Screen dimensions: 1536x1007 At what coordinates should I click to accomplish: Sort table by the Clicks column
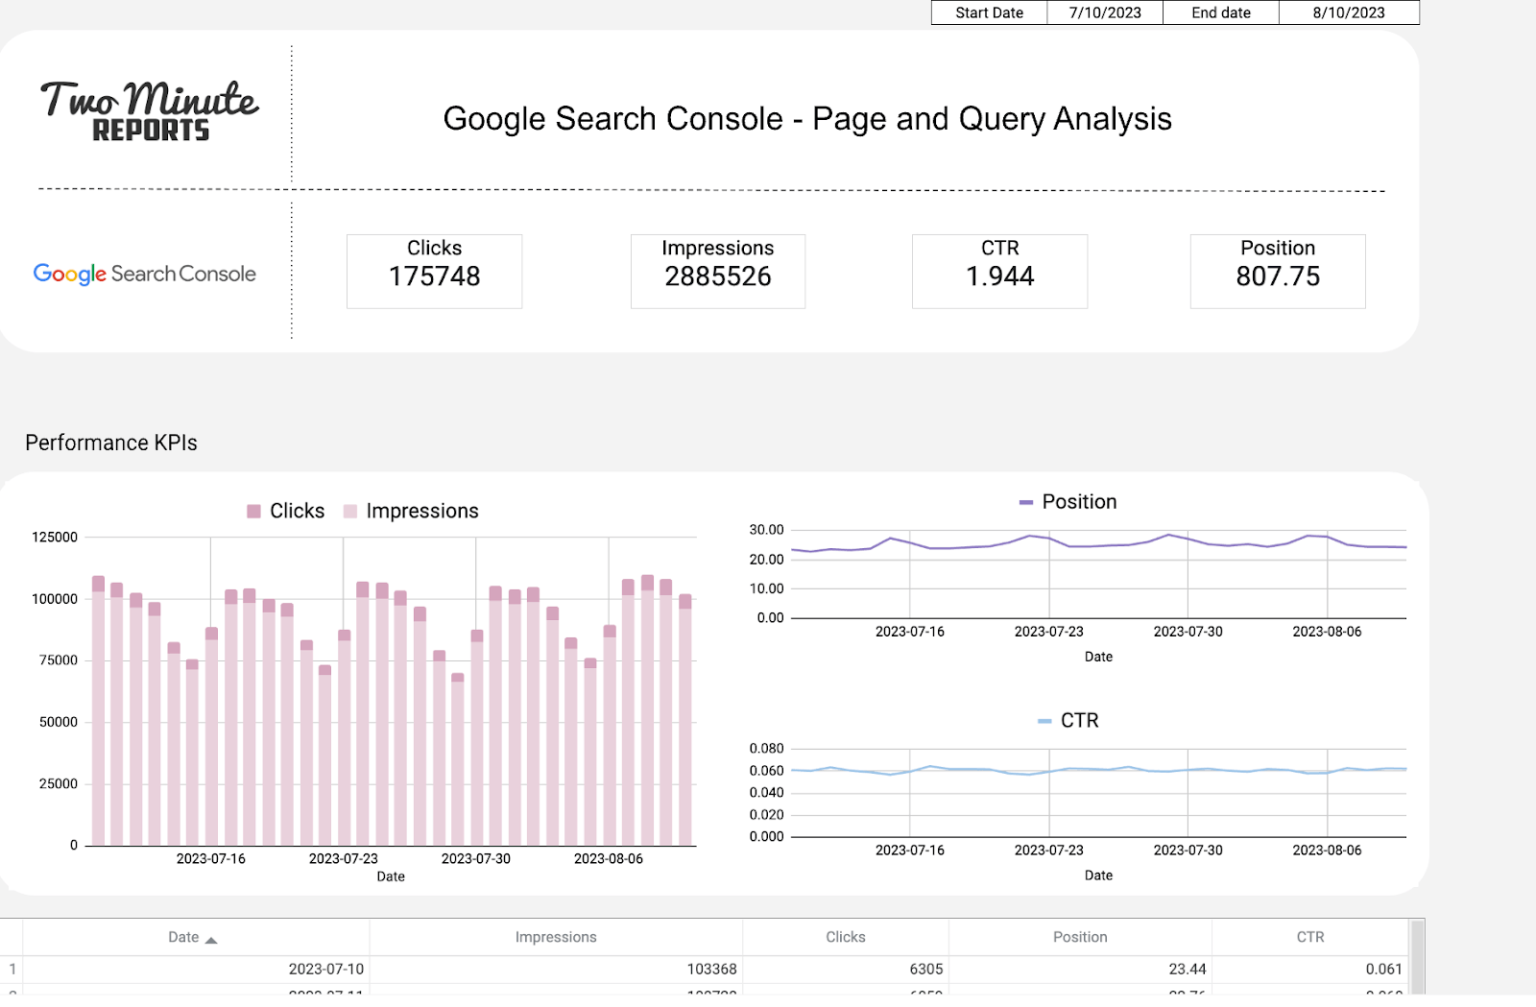tap(845, 937)
